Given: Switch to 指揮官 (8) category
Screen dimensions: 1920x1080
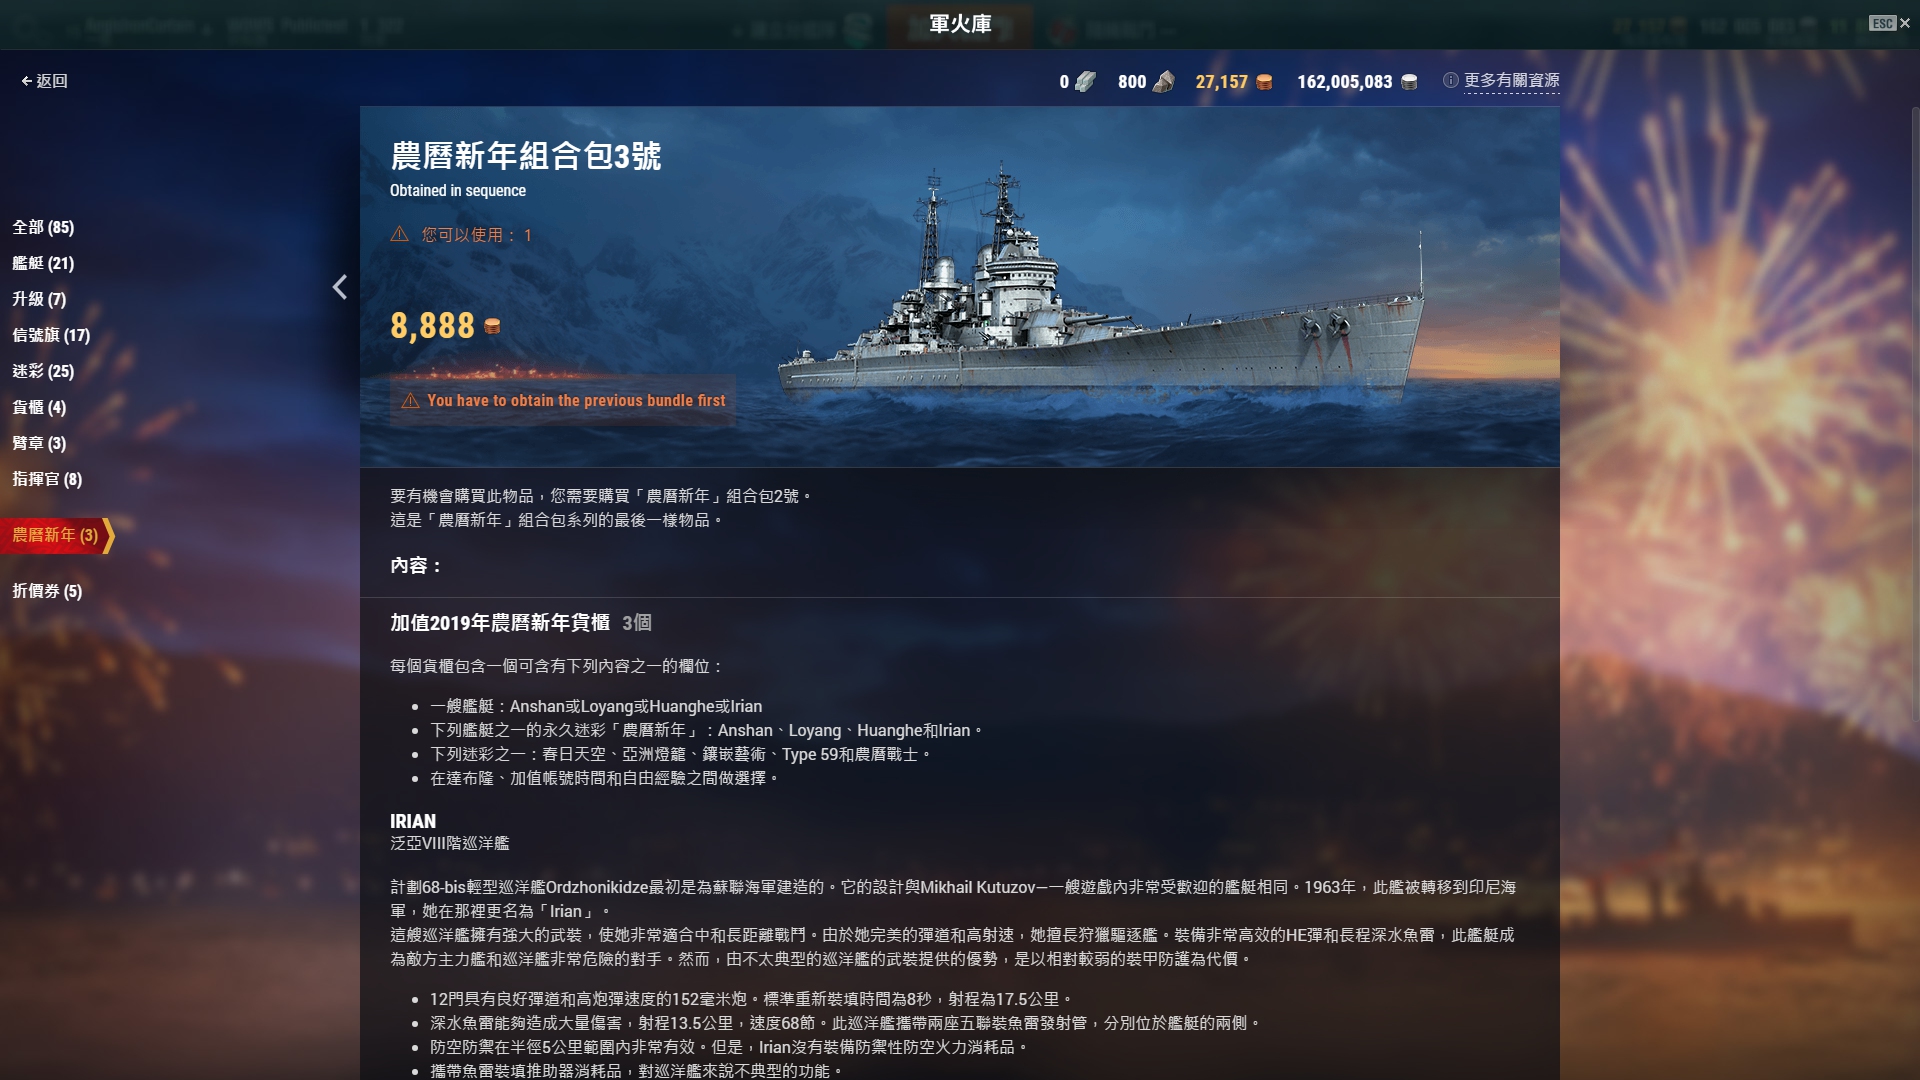Looking at the screenshot, I should pyautogui.click(x=47, y=479).
